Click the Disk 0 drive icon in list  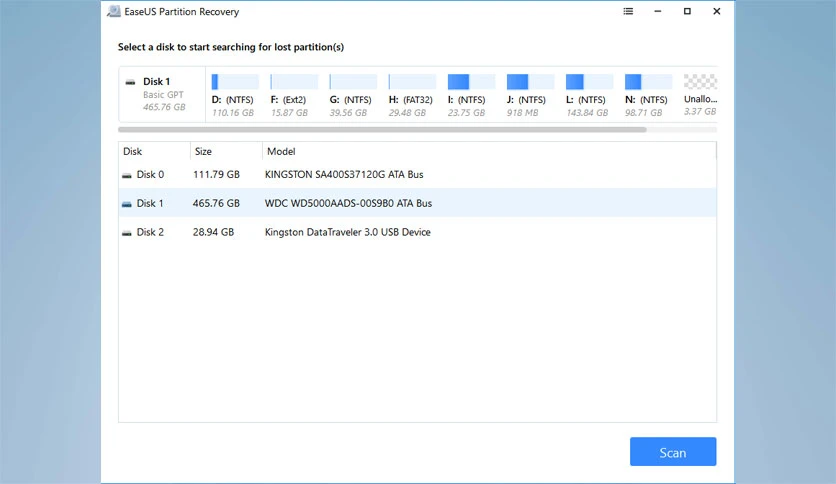(x=126, y=175)
